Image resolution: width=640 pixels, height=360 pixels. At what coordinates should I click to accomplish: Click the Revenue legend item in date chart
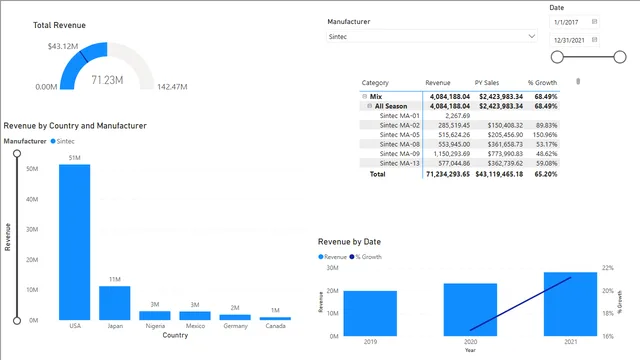pyautogui.click(x=332, y=257)
